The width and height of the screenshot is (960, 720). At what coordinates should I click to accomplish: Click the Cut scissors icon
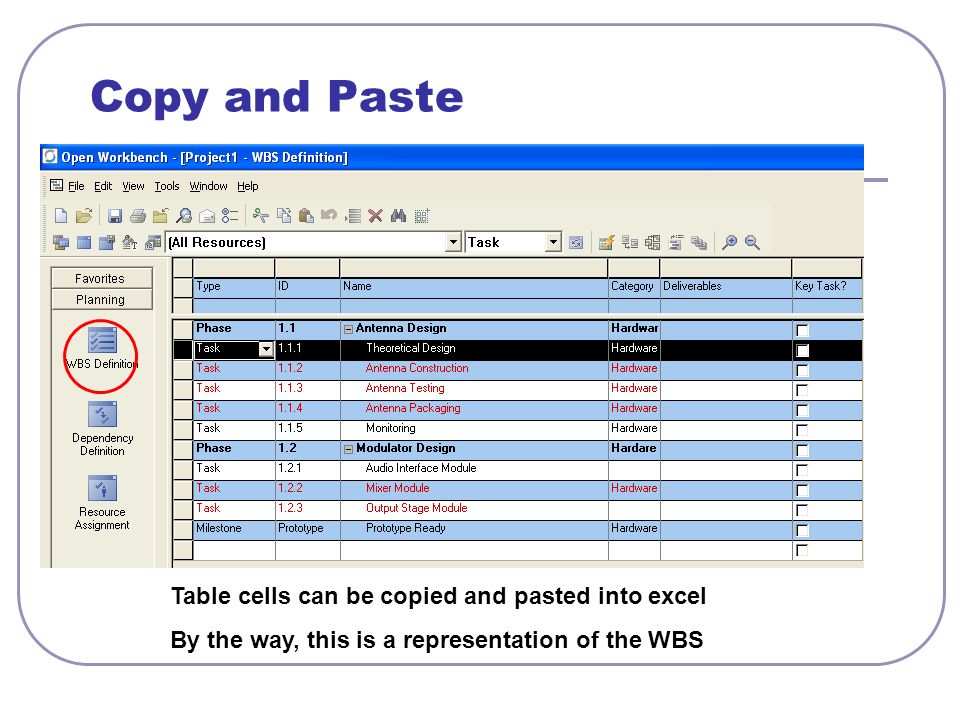point(261,216)
